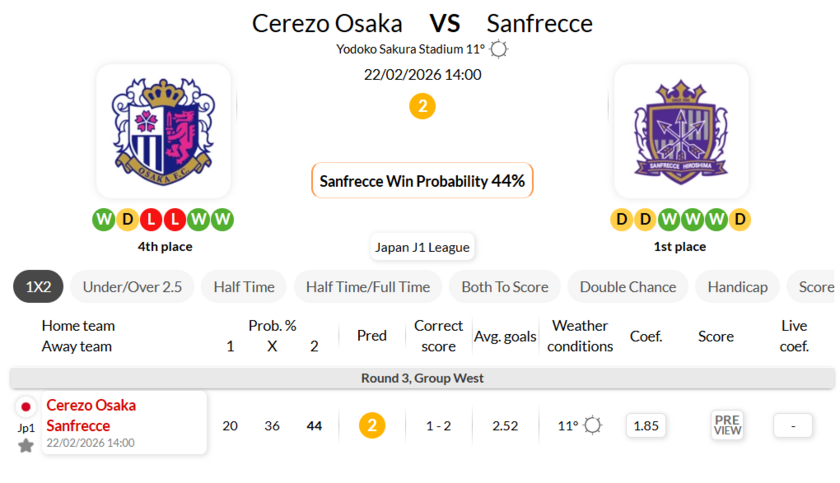Click the Japan J1 League label
840x483 pixels.
coord(422,247)
